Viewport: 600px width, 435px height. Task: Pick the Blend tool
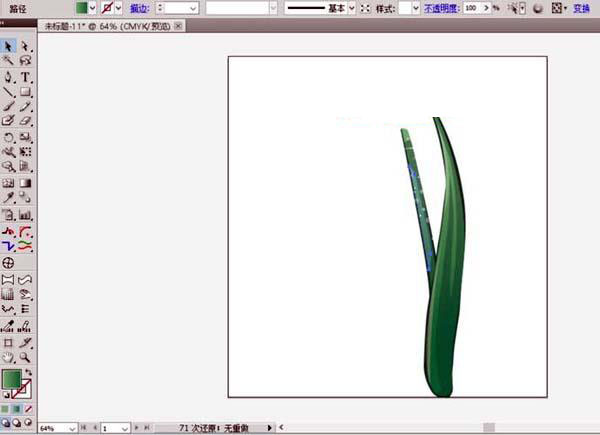25,197
